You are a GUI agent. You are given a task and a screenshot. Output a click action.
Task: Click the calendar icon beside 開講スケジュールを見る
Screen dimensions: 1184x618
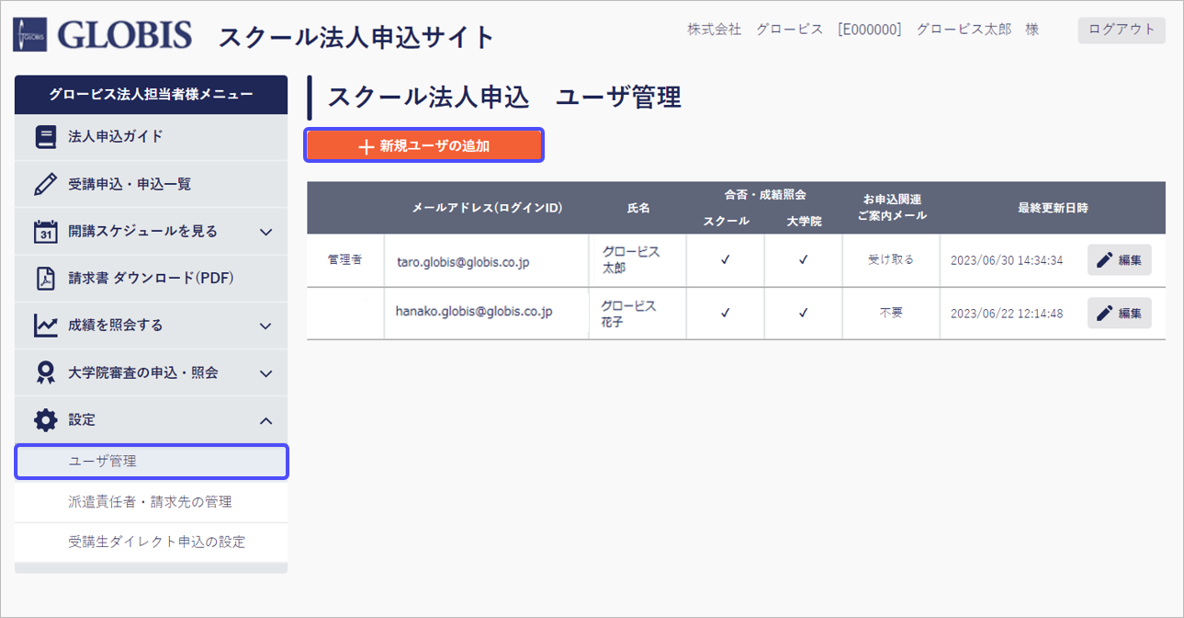(x=45, y=231)
